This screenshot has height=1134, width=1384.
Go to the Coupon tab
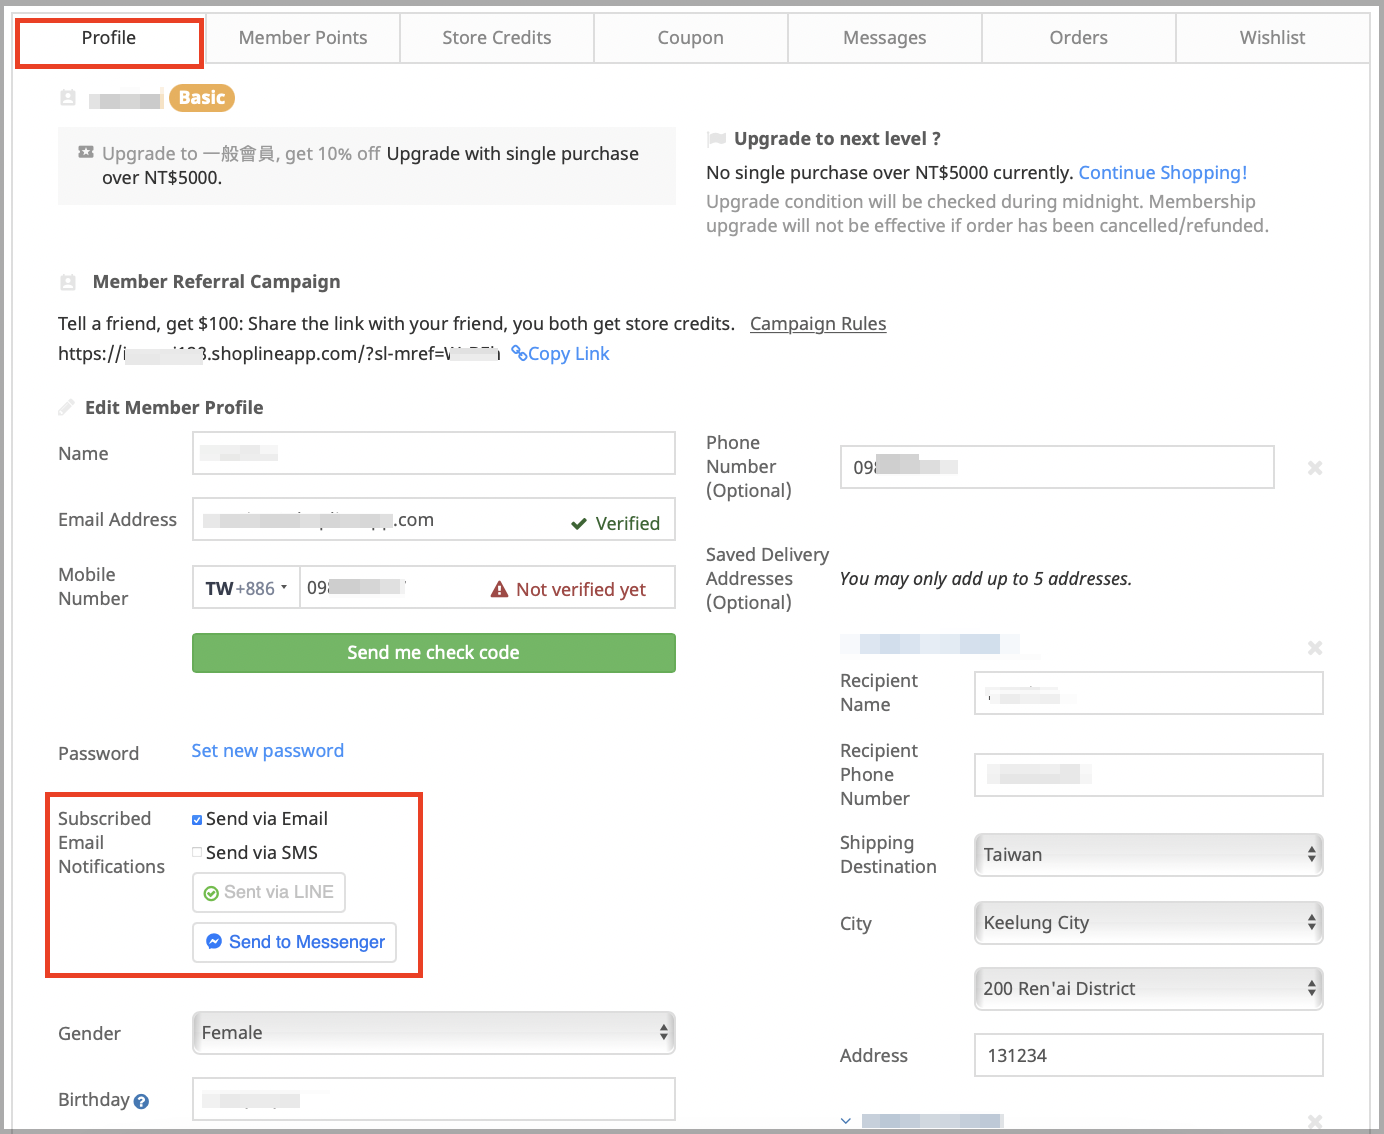691,38
